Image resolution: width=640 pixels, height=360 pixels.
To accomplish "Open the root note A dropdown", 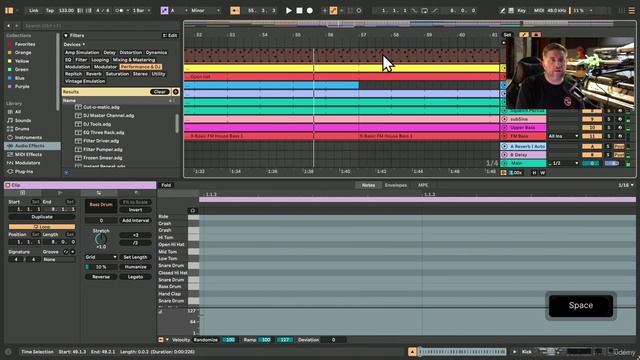I will point(179,10).
